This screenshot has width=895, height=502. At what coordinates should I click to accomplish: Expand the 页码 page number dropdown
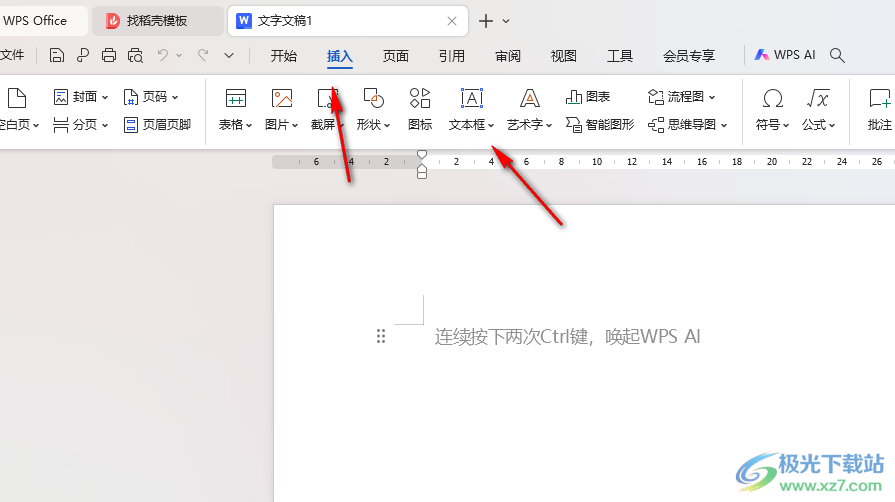click(x=175, y=98)
